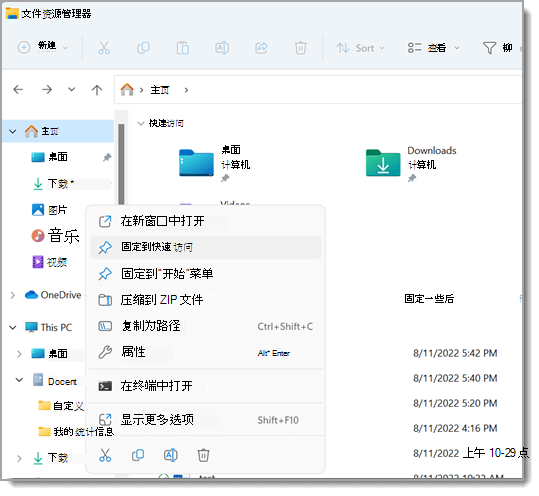Click the navigation pane scrollbar
This screenshot has width=539, height=496.
121,165
